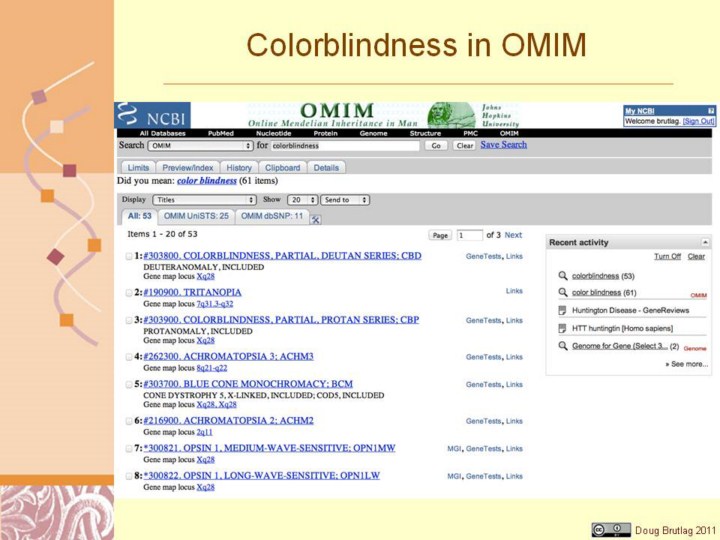
Task: Open the Search database dropdown set to OMIM
Action: coord(200,146)
